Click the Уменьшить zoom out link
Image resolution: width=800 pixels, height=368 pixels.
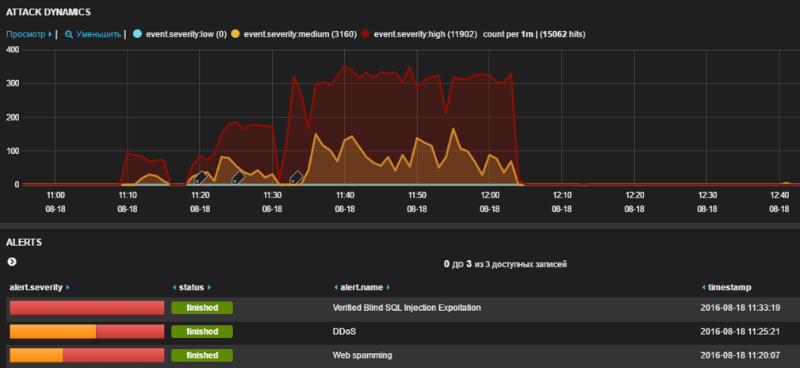[x=98, y=34]
